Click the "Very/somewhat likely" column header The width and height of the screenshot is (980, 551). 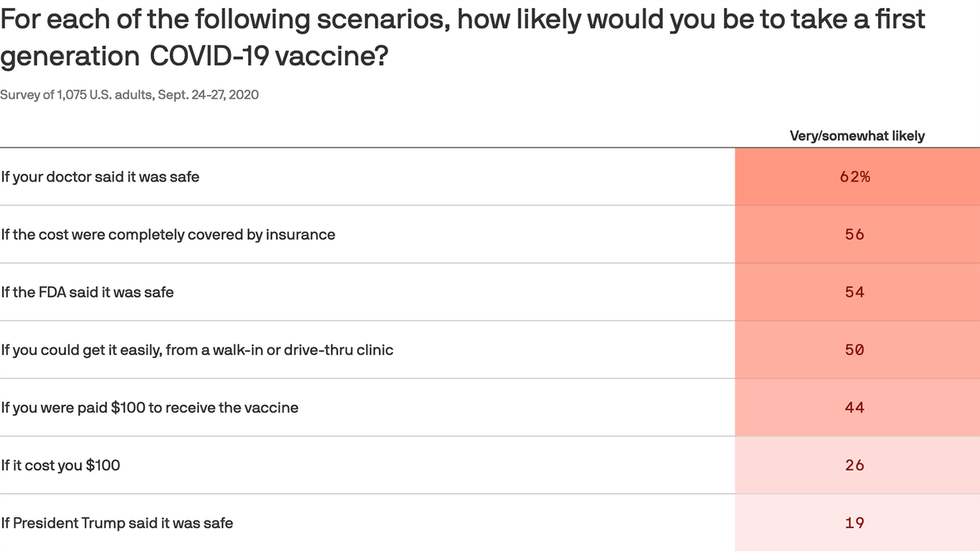coord(857,136)
